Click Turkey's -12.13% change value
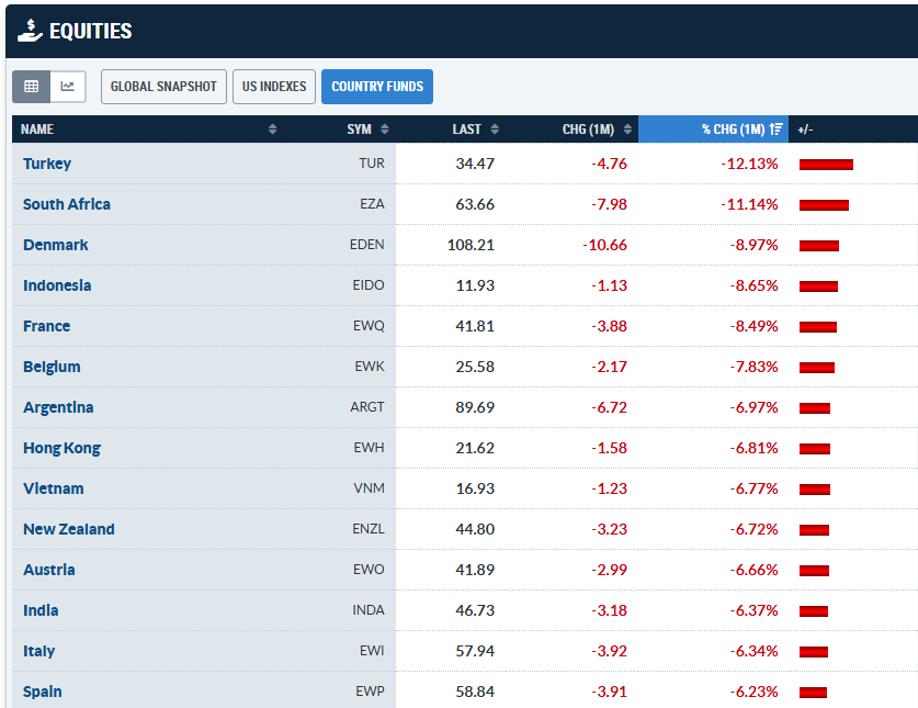 pyautogui.click(x=749, y=163)
